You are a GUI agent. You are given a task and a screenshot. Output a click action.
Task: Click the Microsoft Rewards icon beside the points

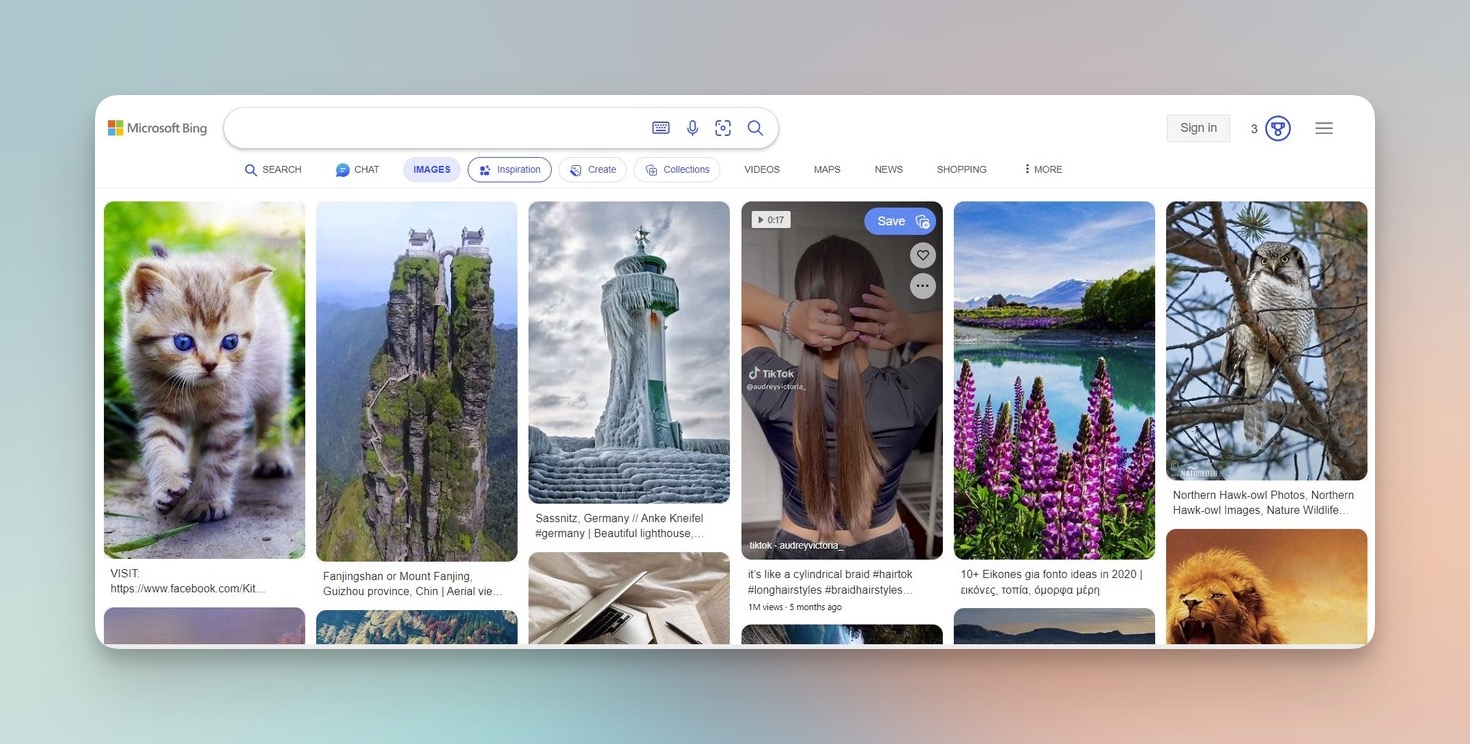point(1276,127)
